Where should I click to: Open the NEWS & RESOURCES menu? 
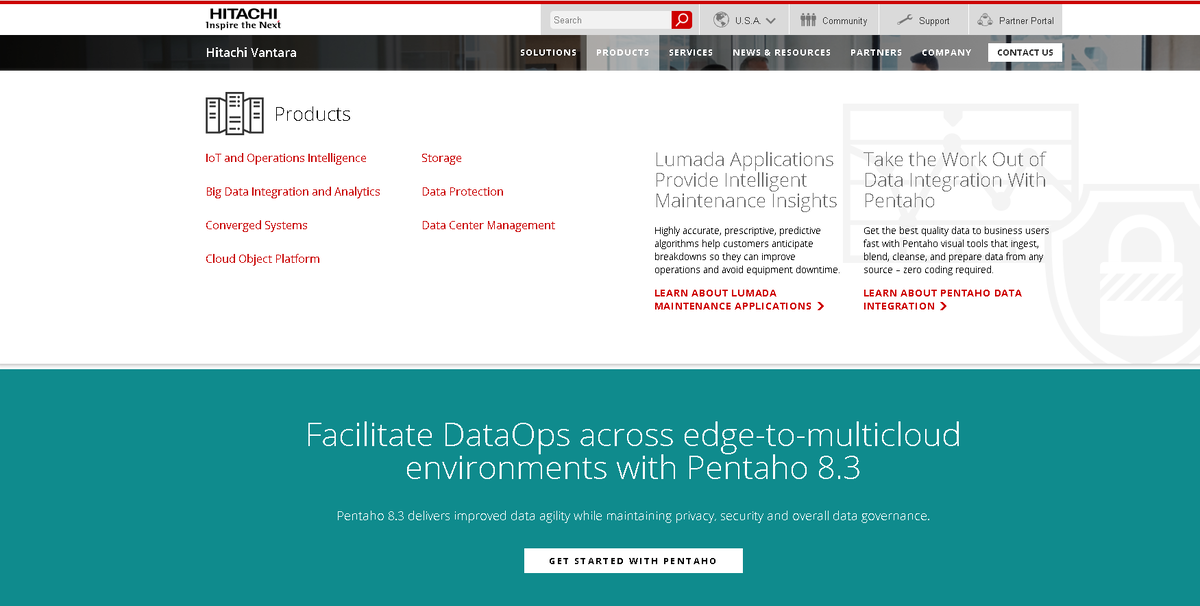(x=781, y=52)
